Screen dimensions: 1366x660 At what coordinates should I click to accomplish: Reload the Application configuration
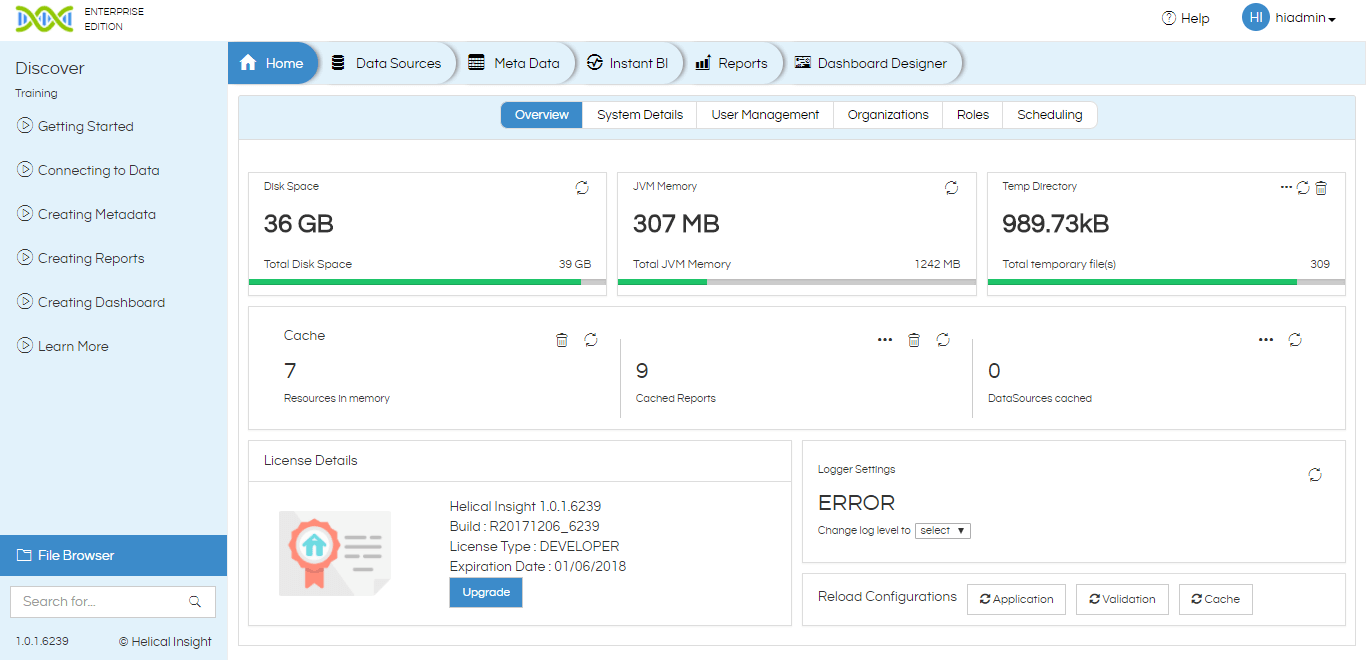pos(1016,599)
